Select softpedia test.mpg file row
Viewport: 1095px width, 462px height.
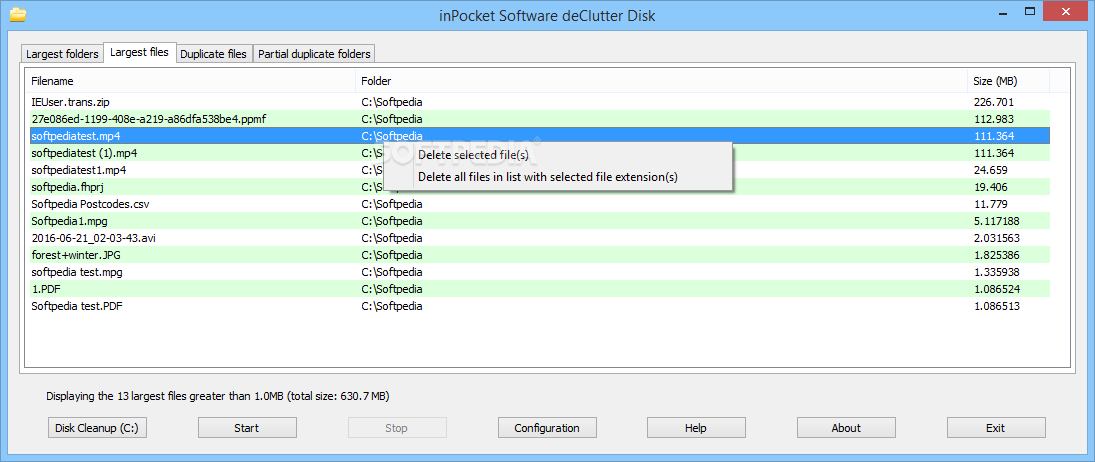coord(540,272)
